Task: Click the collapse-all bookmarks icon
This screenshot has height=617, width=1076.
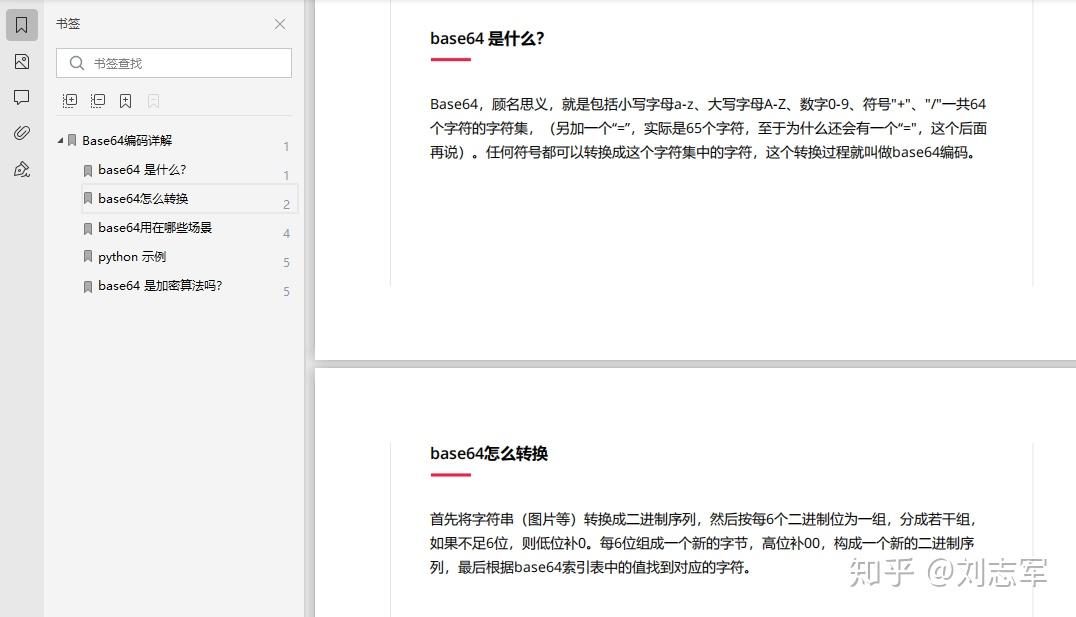Action: tap(97, 100)
